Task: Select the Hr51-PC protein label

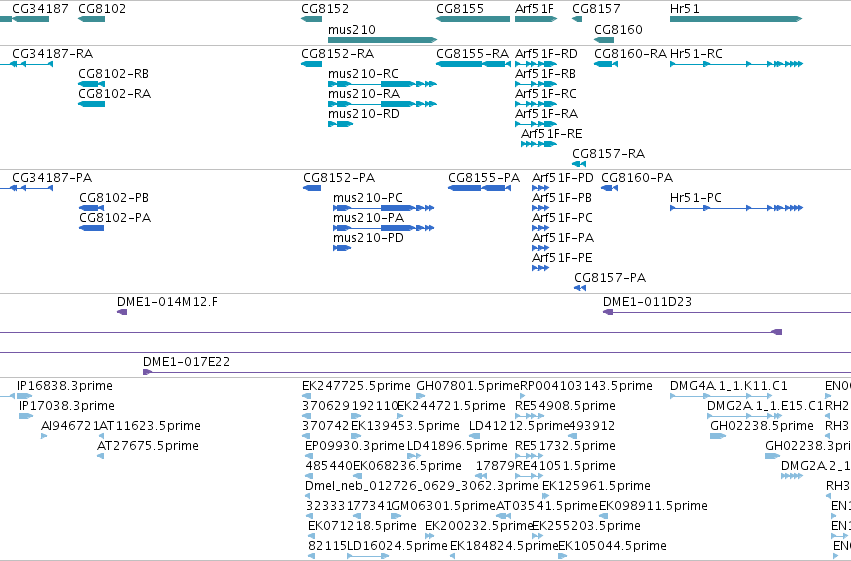Action: coord(696,198)
